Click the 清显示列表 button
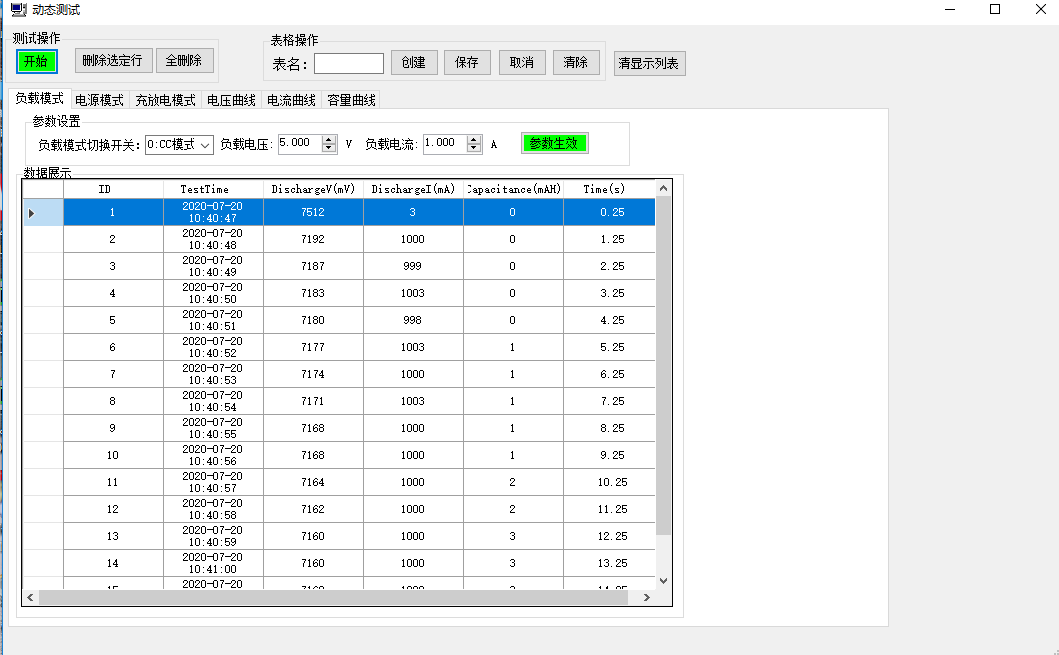Screen dimensions: 1059x655 point(649,64)
